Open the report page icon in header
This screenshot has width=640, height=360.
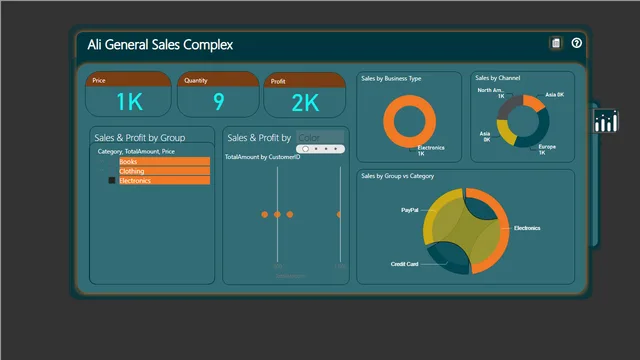pyautogui.click(x=556, y=43)
